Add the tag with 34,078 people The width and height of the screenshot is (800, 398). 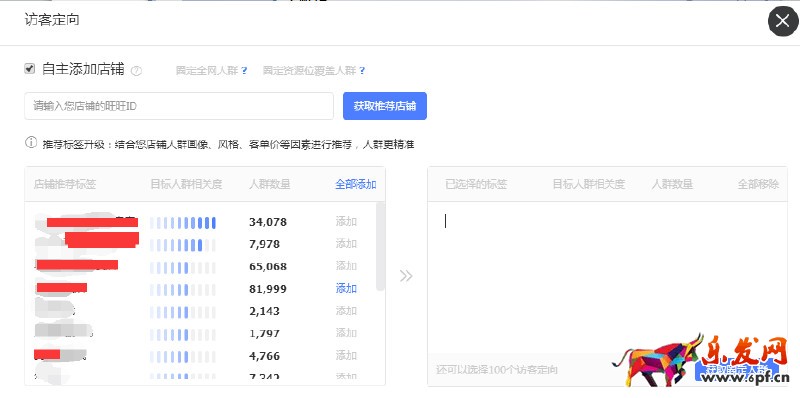tap(346, 221)
